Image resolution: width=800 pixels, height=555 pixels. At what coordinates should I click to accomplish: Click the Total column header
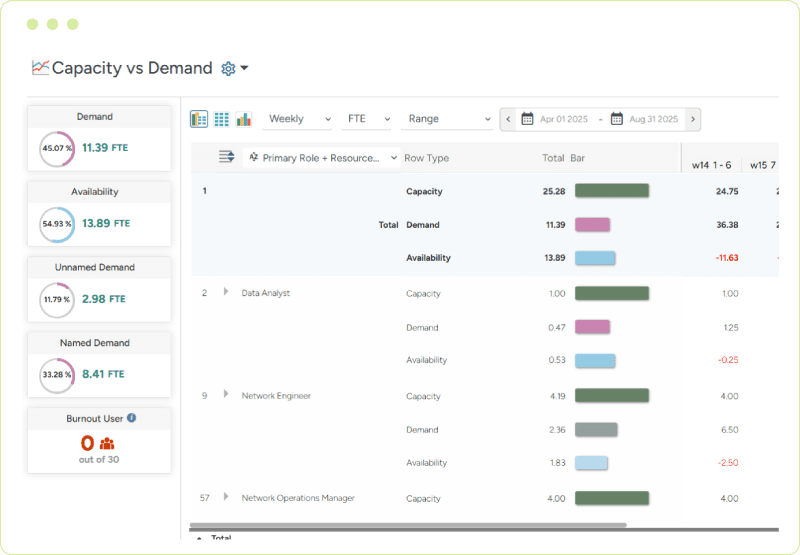pos(553,158)
